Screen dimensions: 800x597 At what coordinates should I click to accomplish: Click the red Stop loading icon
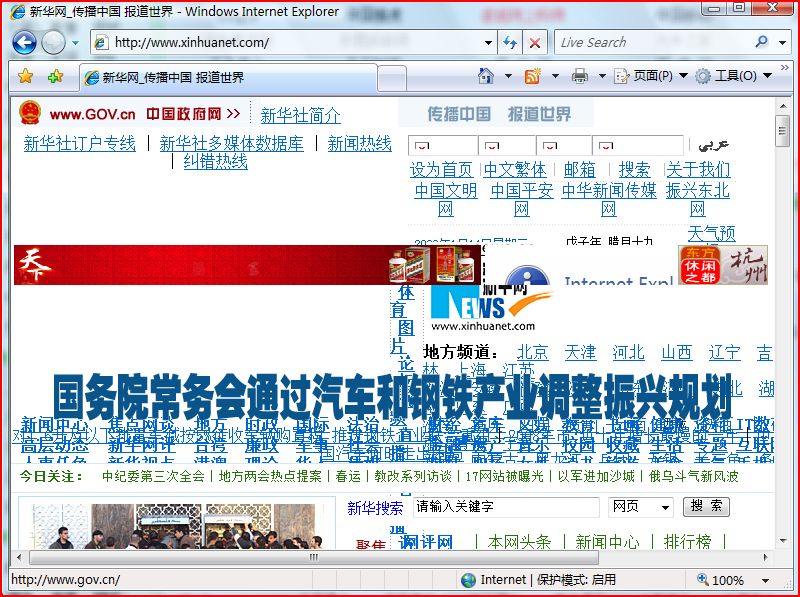[x=535, y=43]
